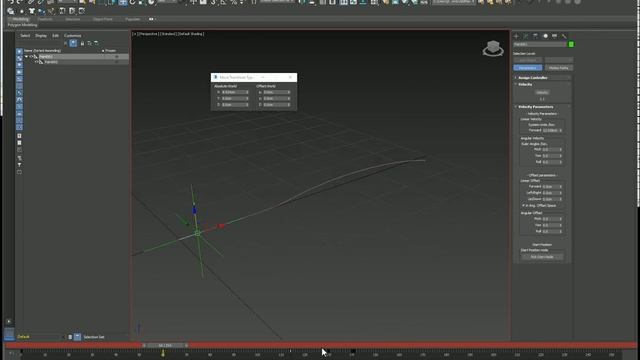Screen dimensions: 640x360
Task: Open the Edit menu in Scene Explorer
Action: pos(56,36)
